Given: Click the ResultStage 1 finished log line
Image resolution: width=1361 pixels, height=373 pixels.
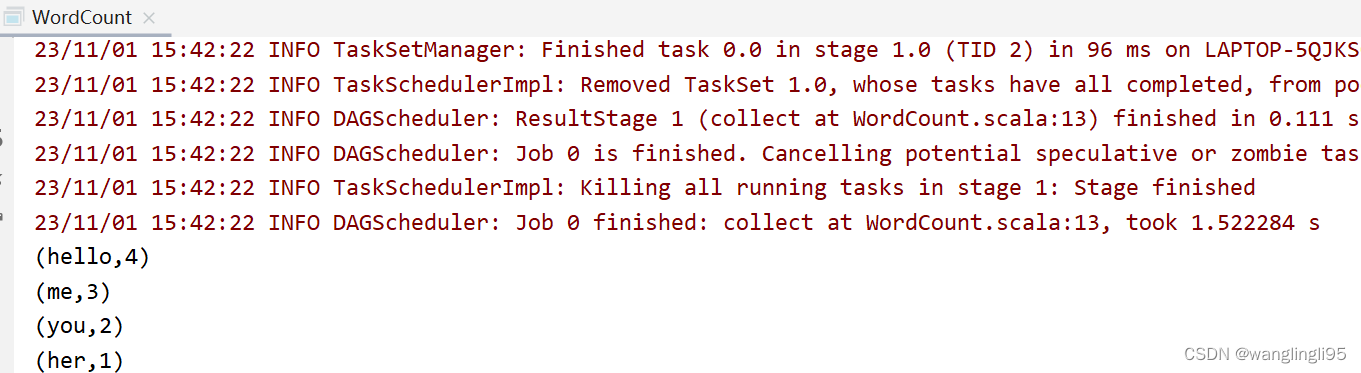Looking at the screenshot, I should (697, 119).
